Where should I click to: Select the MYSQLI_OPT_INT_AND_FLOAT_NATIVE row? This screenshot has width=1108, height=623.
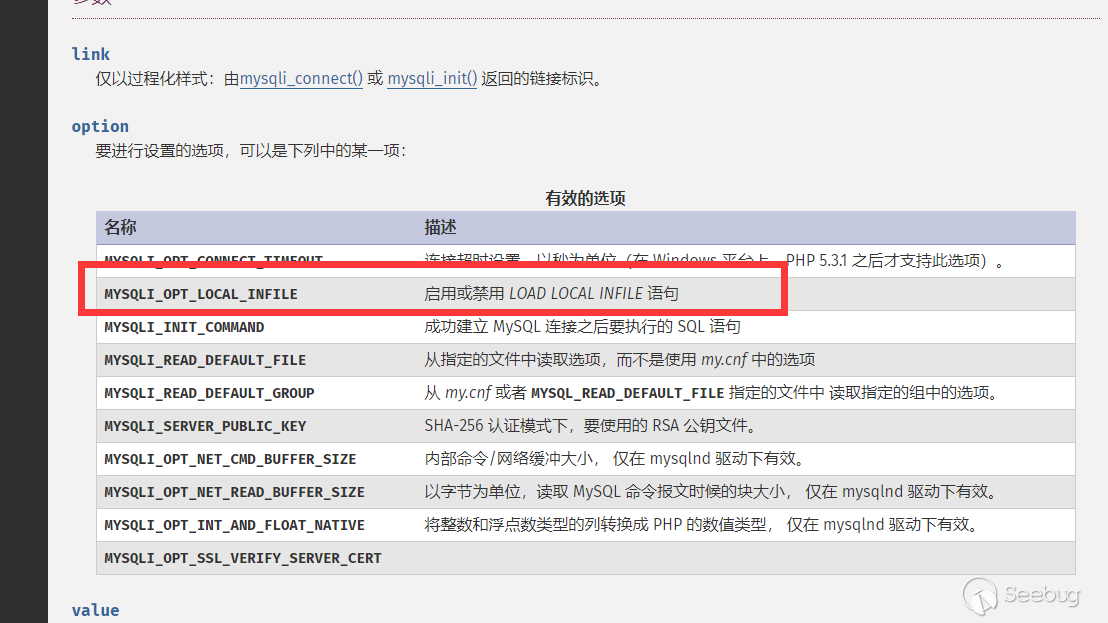[x=586, y=525]
